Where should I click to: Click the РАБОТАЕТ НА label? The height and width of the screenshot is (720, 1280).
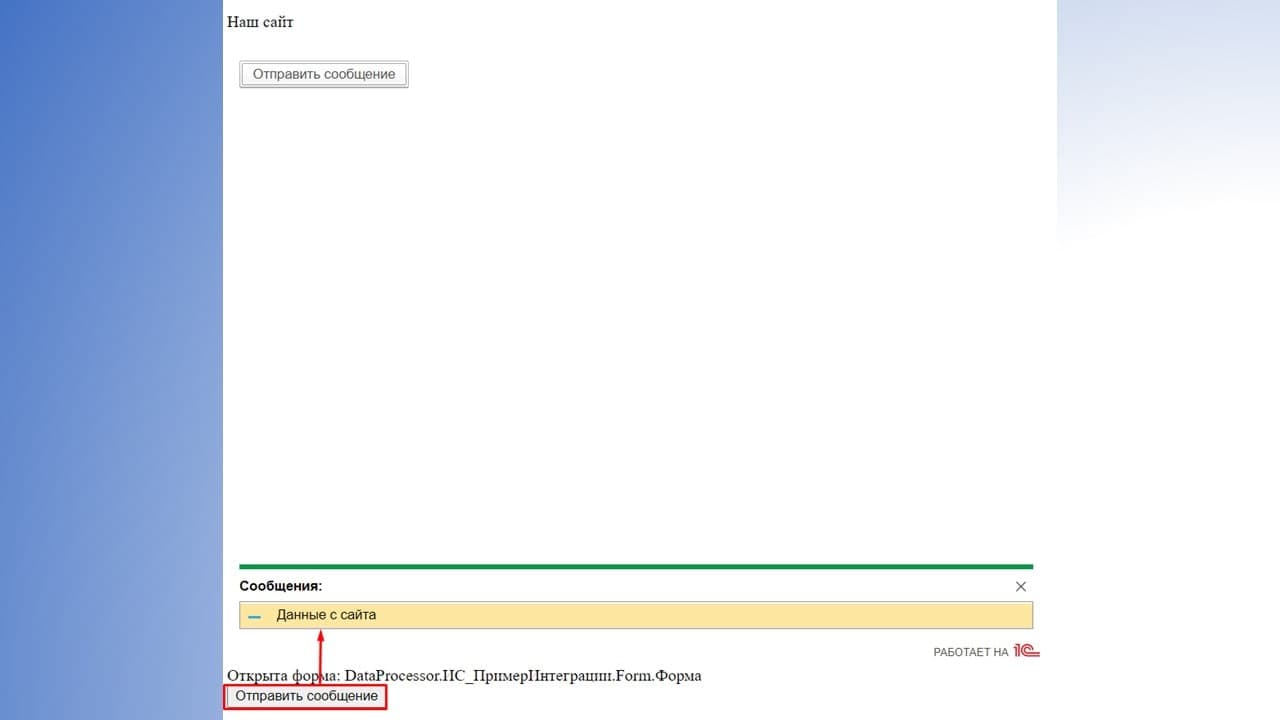coord(970,652)
